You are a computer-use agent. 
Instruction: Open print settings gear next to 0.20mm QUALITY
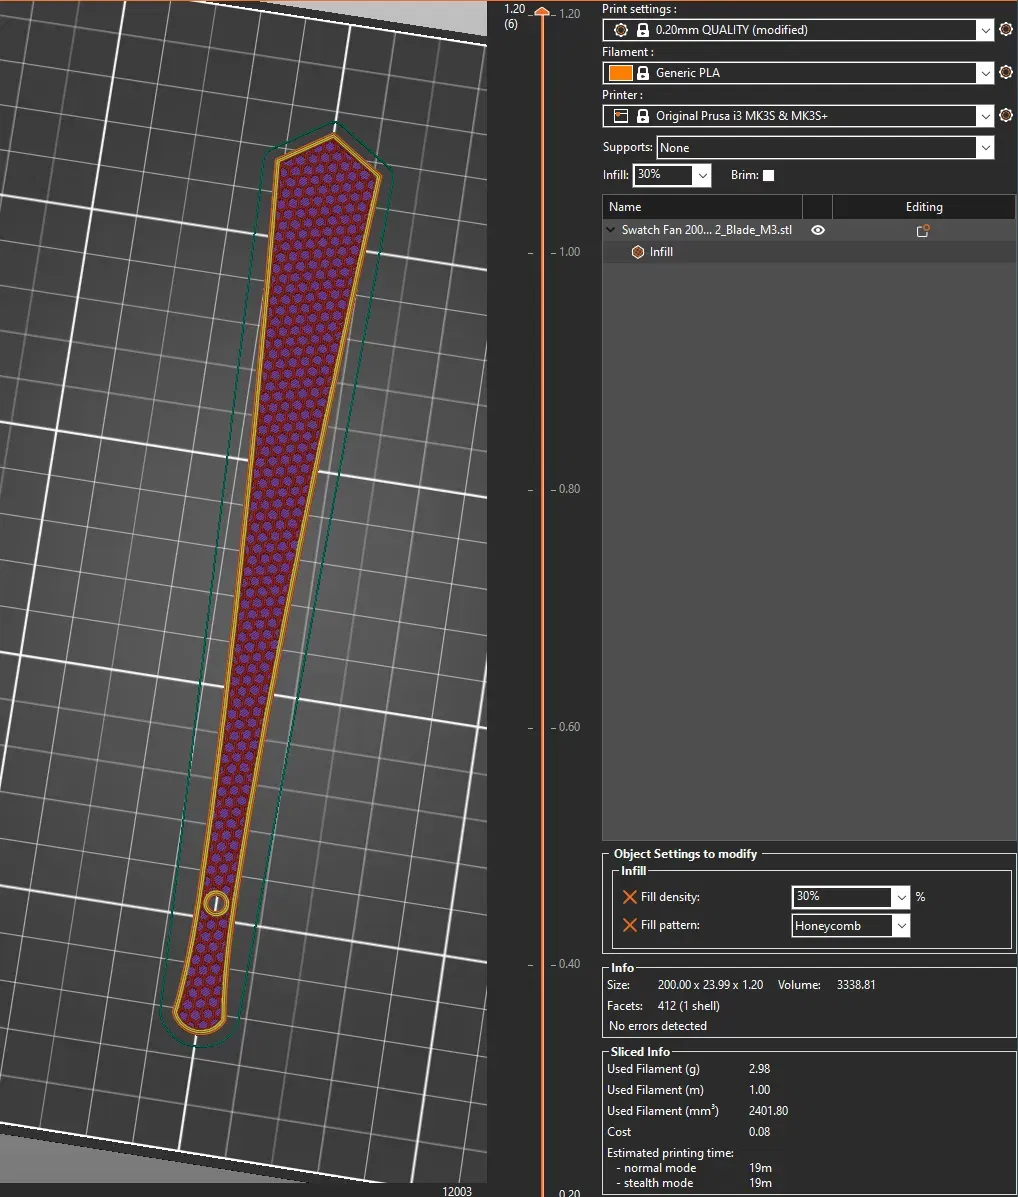[1006, 29]
